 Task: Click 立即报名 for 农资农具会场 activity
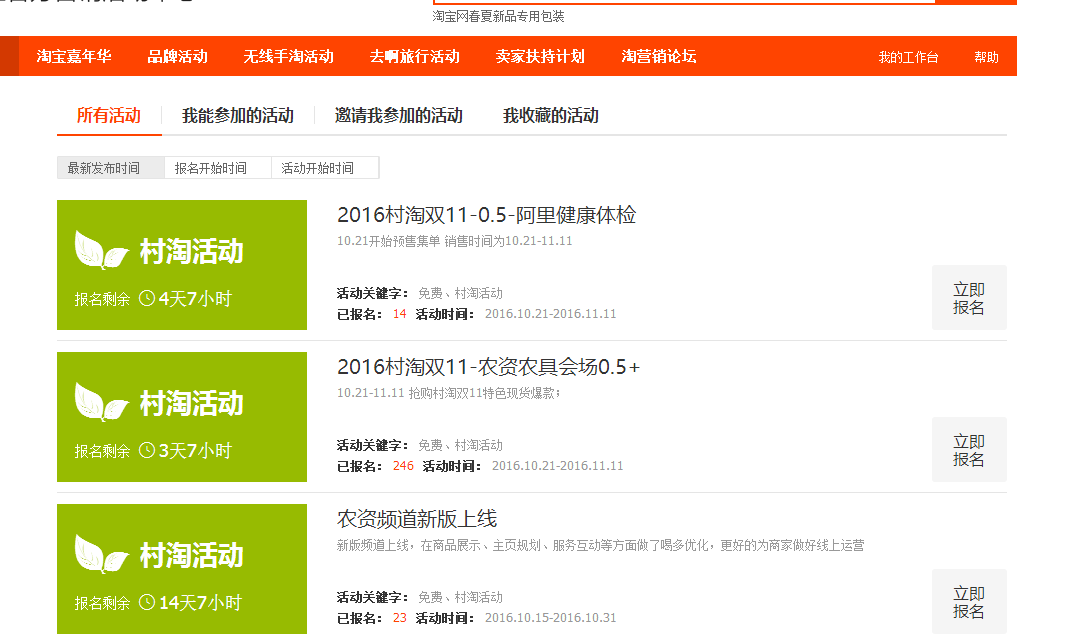point(969,450)
